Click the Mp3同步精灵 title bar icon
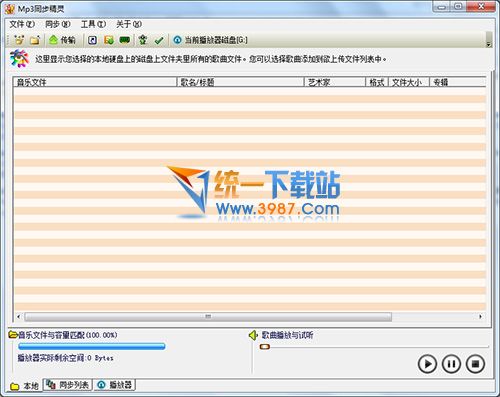Screen dimensions: 500x397 pyautogui.click(x=10, y=9)
